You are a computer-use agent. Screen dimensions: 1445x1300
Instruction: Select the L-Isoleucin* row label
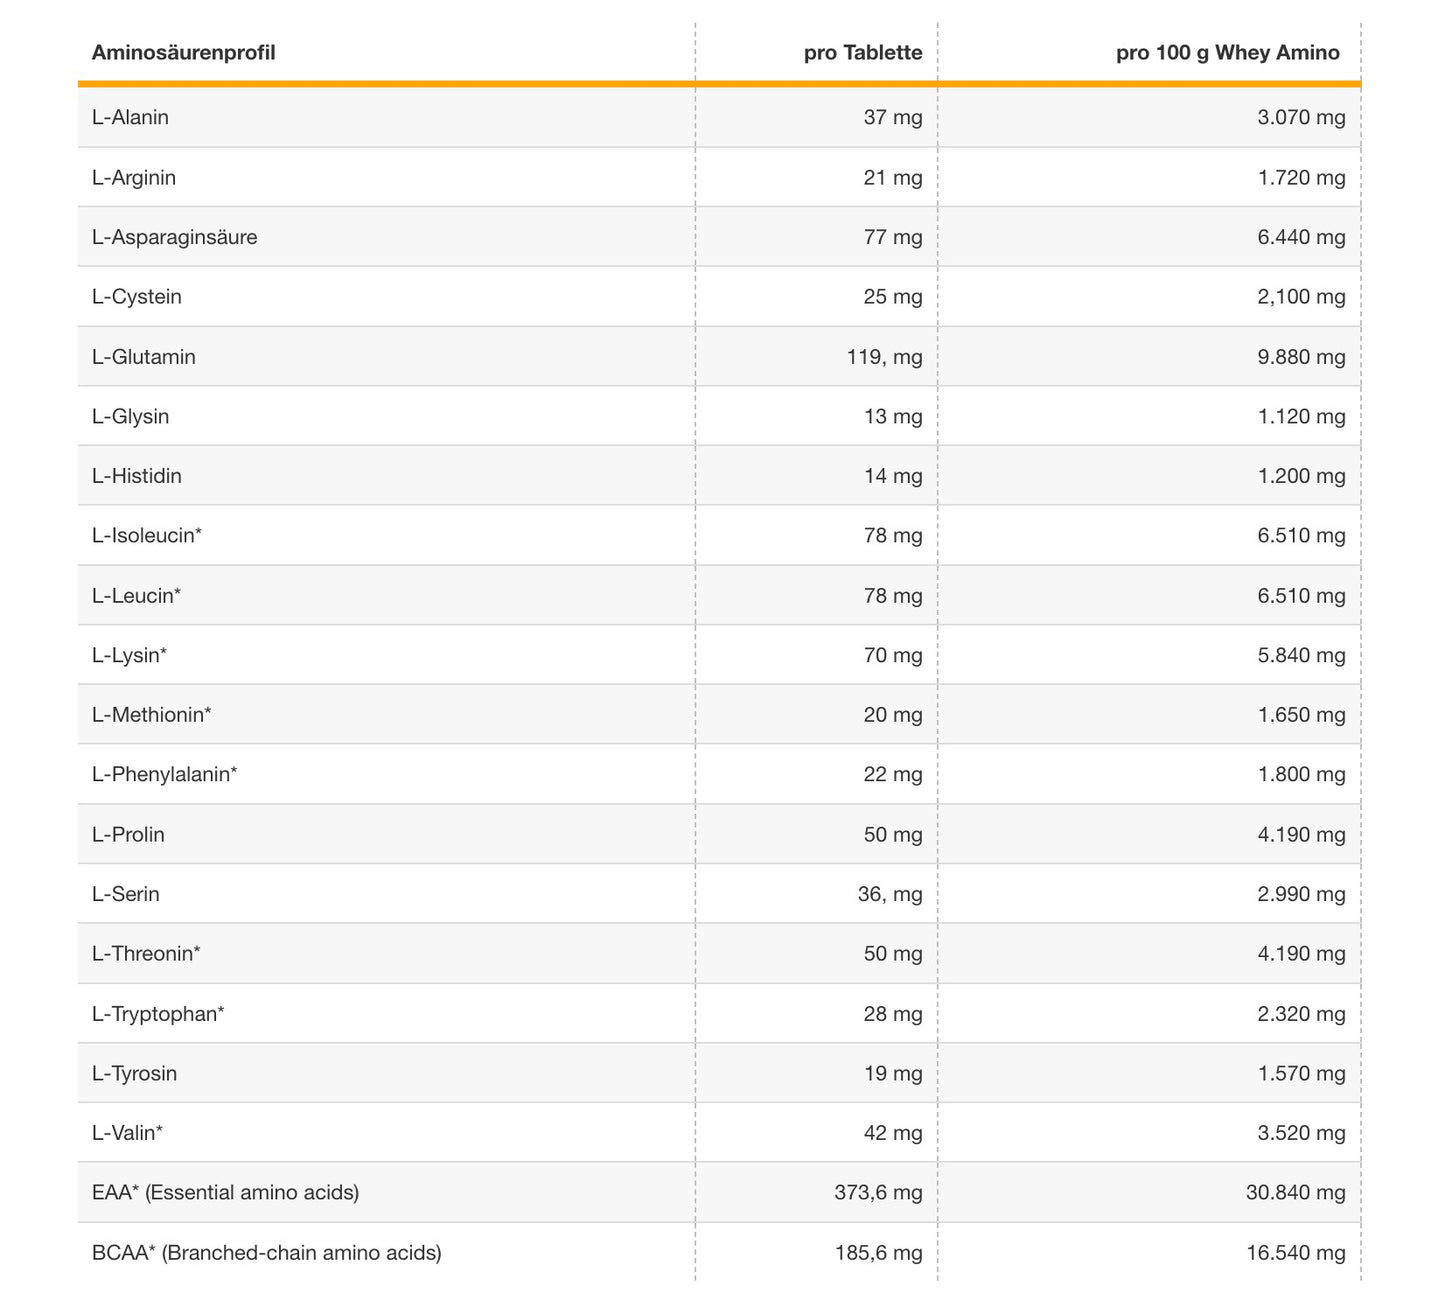coord(146,536)
